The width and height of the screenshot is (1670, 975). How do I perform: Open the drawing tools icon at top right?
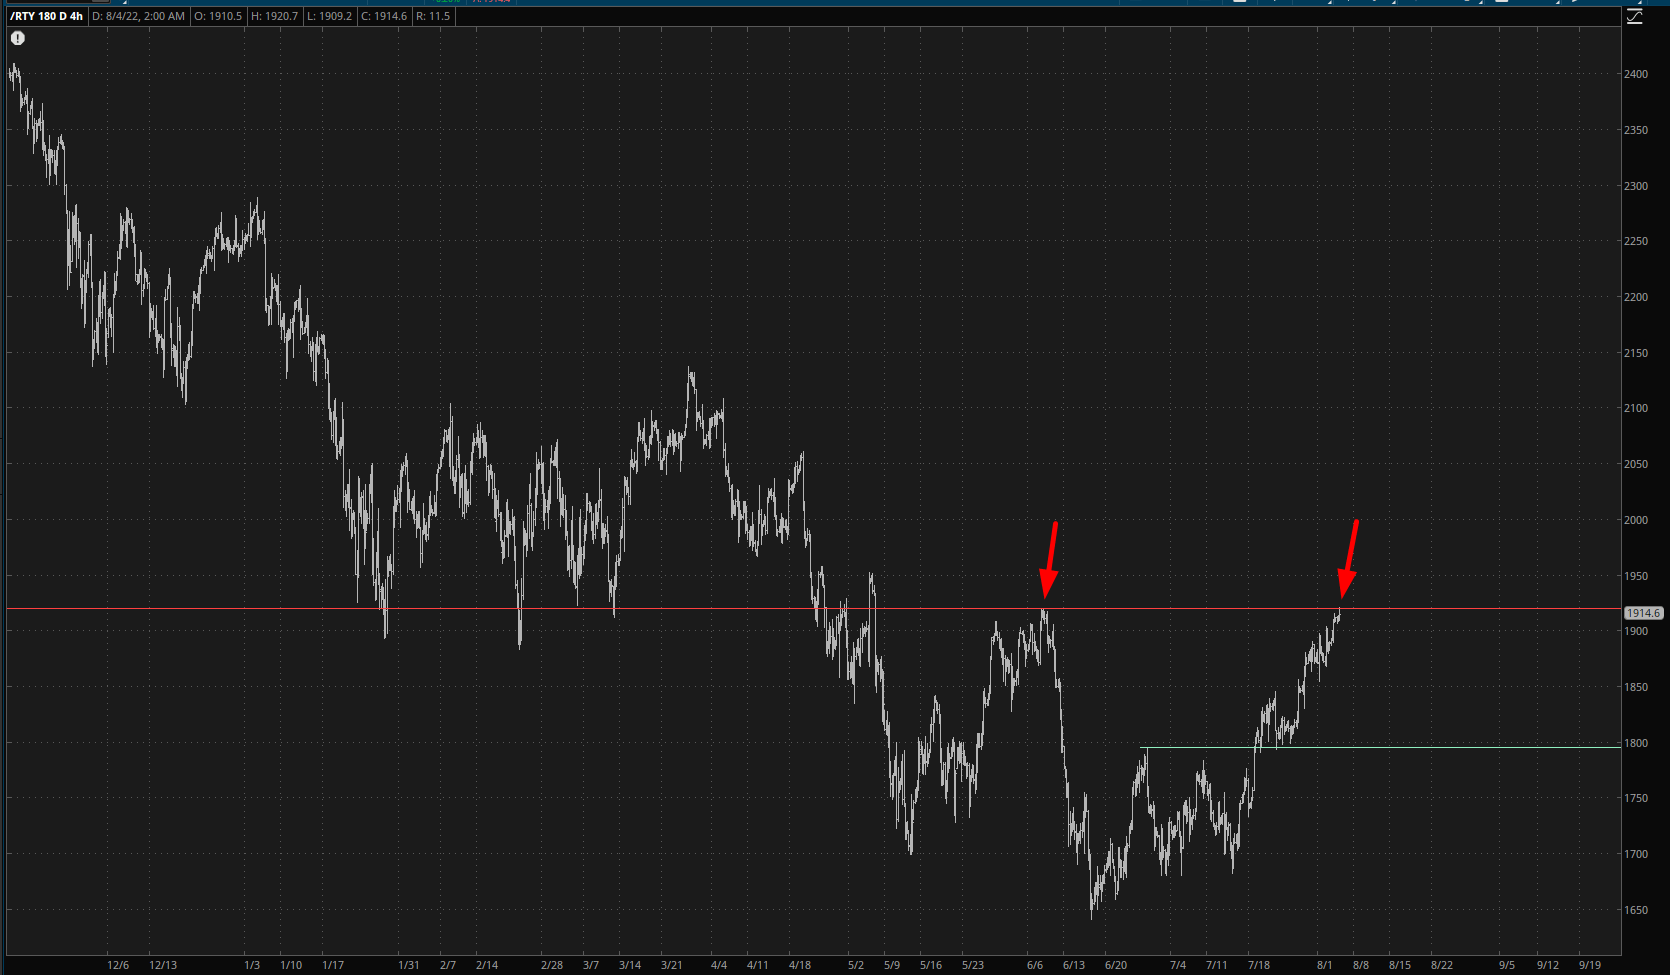[x=1635, y=17]
